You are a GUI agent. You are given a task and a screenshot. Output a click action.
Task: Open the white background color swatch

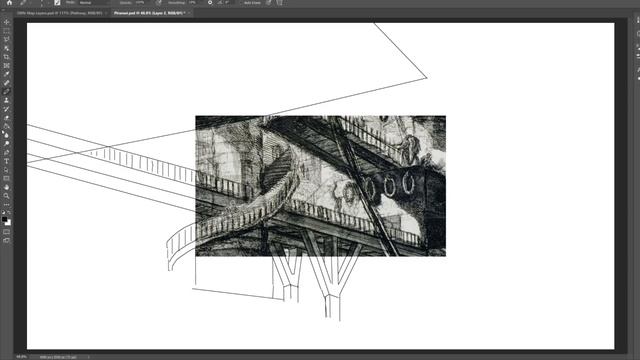click(x=8, y=223)
